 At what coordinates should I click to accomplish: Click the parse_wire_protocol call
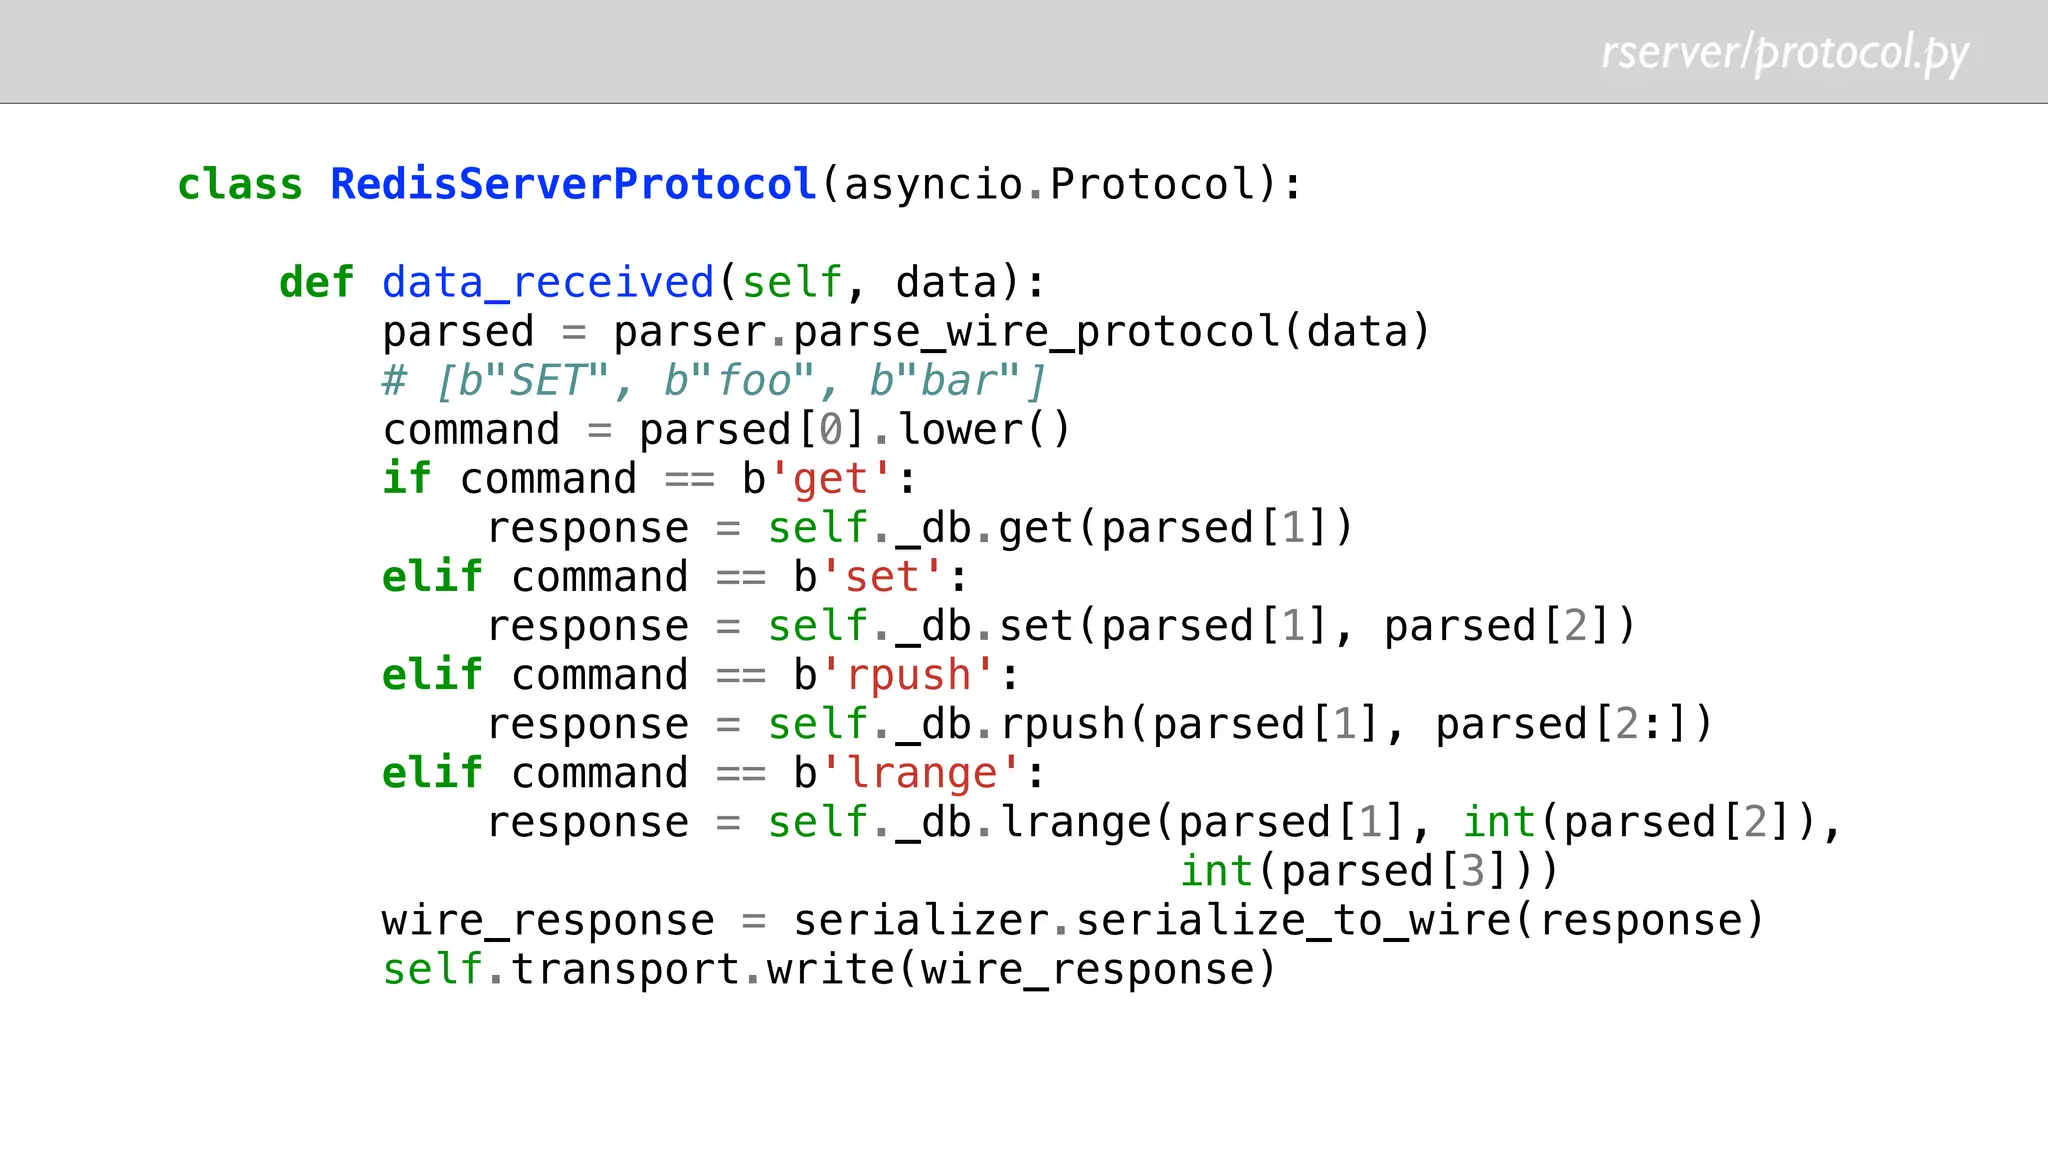tap(1112, 332)
